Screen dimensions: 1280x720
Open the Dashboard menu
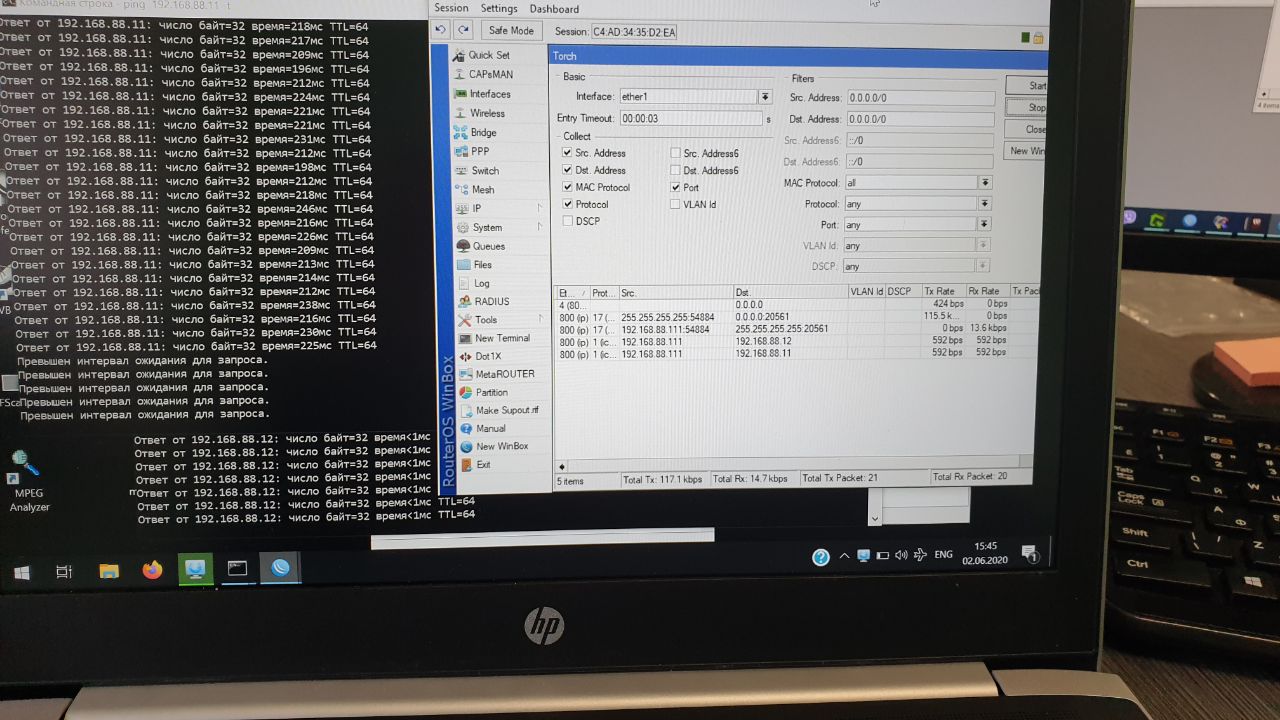(554, 8)
